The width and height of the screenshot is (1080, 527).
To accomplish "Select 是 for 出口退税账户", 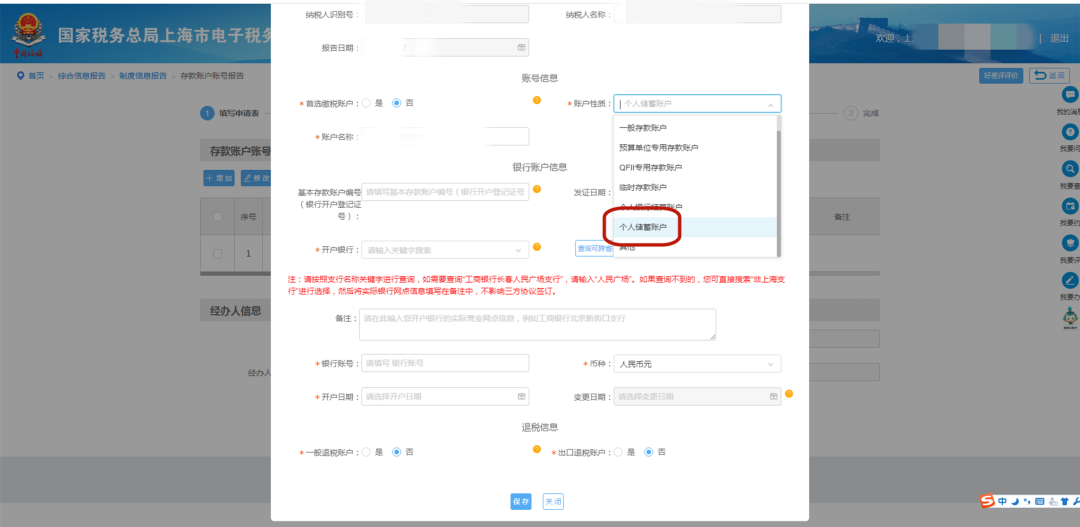I will pos(619,453).
